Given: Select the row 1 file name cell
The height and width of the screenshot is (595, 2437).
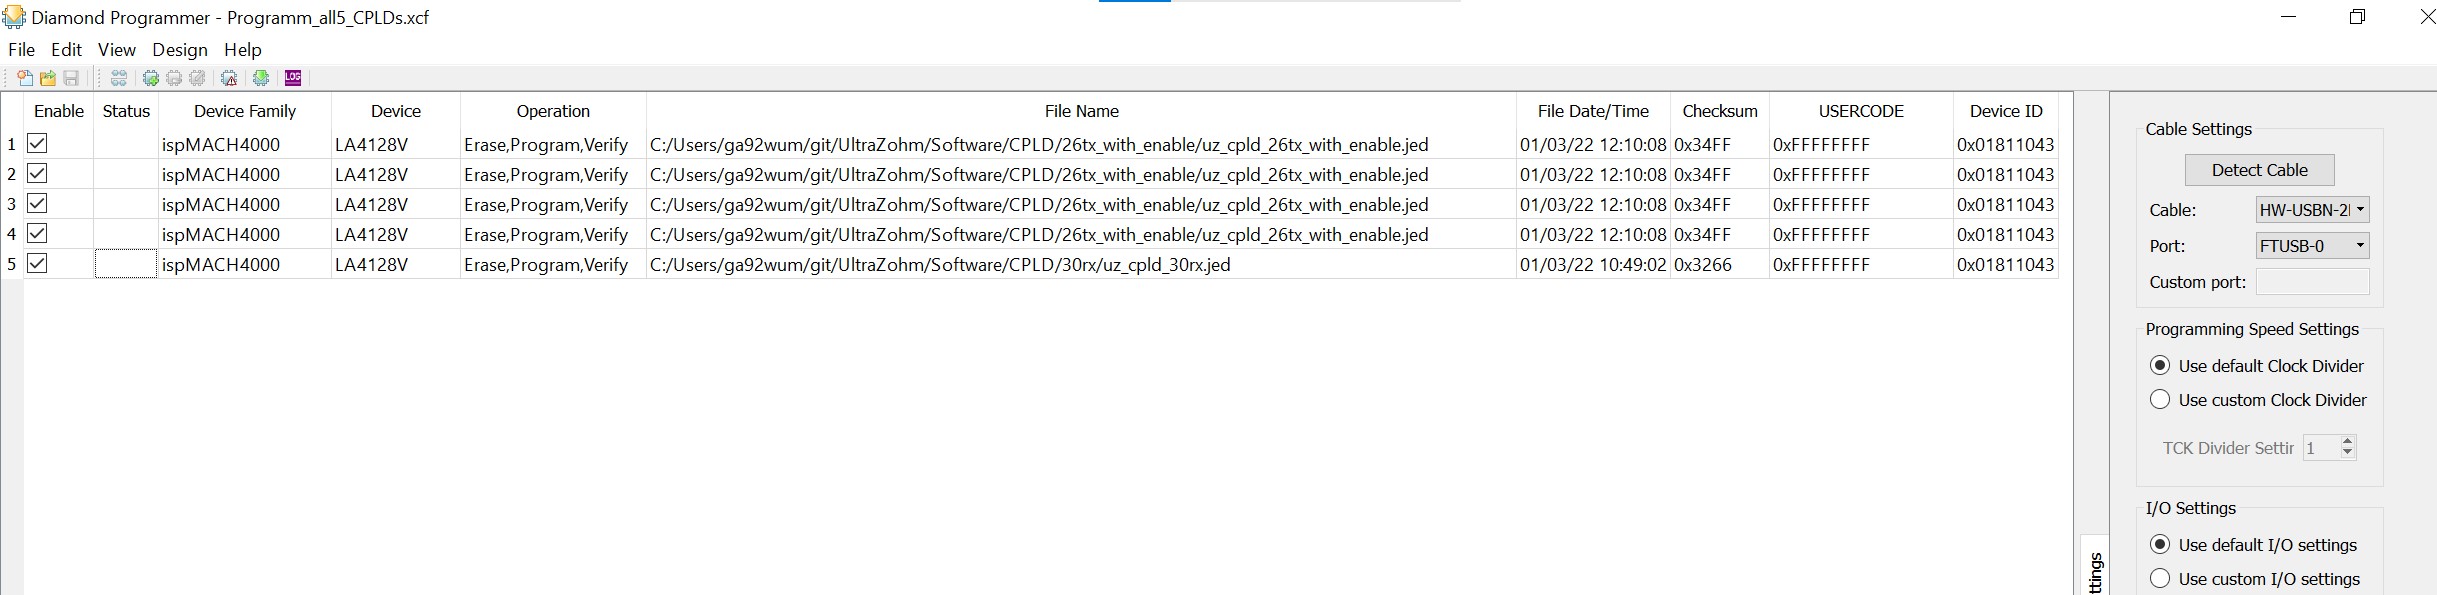Looking at the screenshot, I should 1081,144.
